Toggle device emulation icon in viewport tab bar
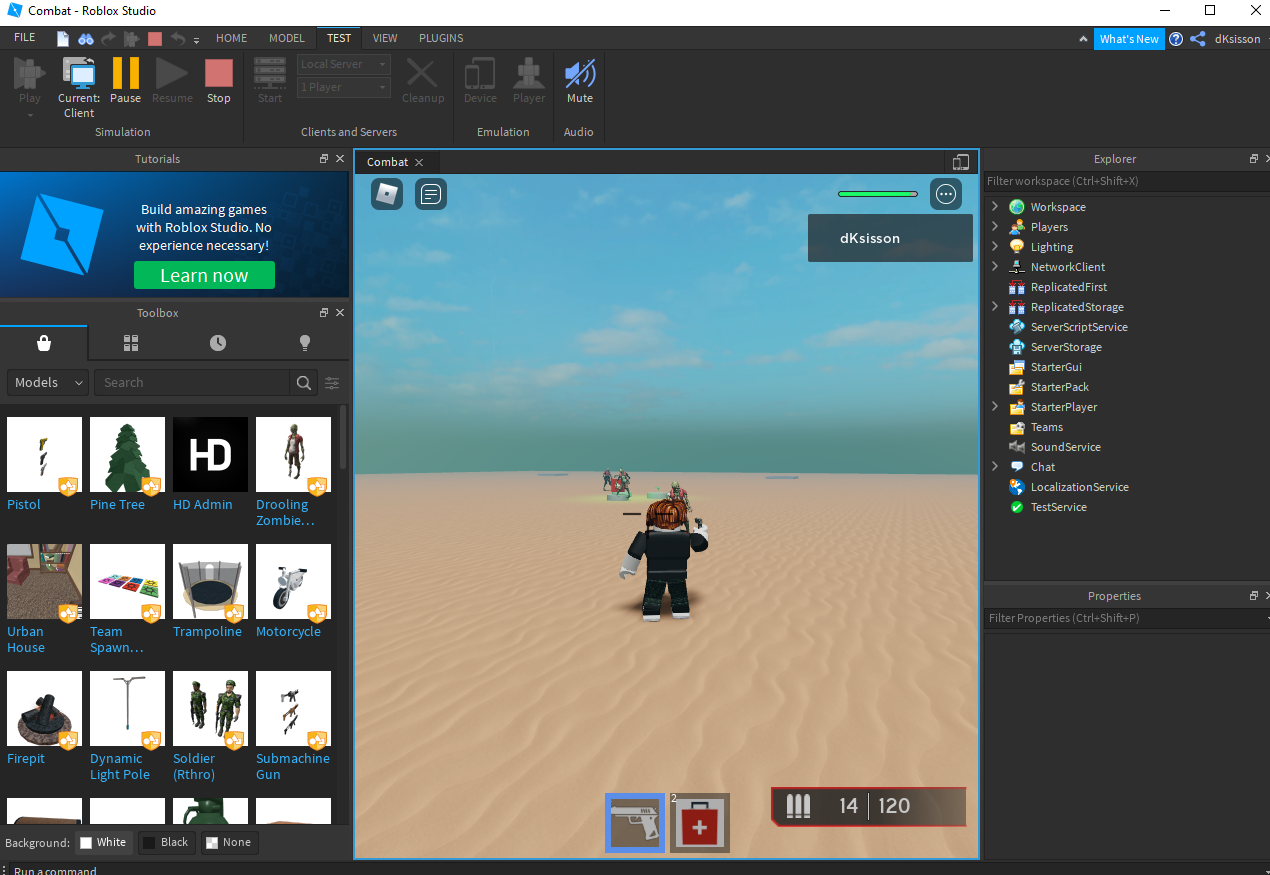 coord(961,162)
